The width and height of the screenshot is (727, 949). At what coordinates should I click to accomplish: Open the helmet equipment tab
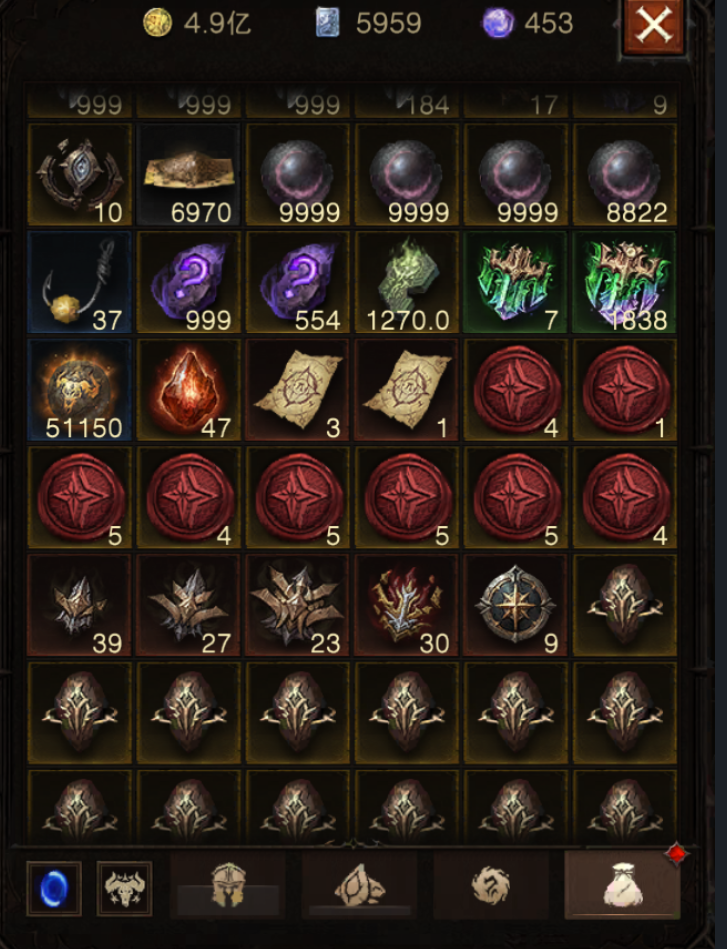(228, 885)
